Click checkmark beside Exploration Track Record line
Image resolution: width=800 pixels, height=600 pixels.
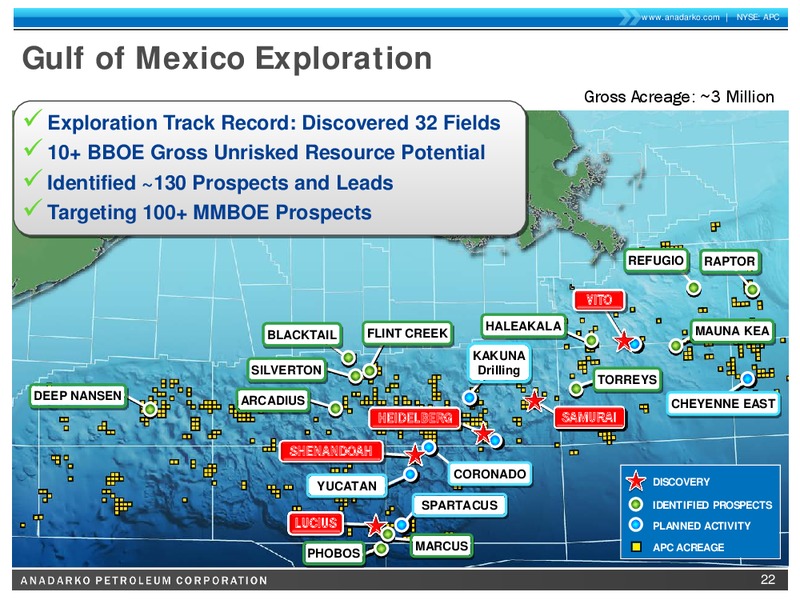pos(33,118)
